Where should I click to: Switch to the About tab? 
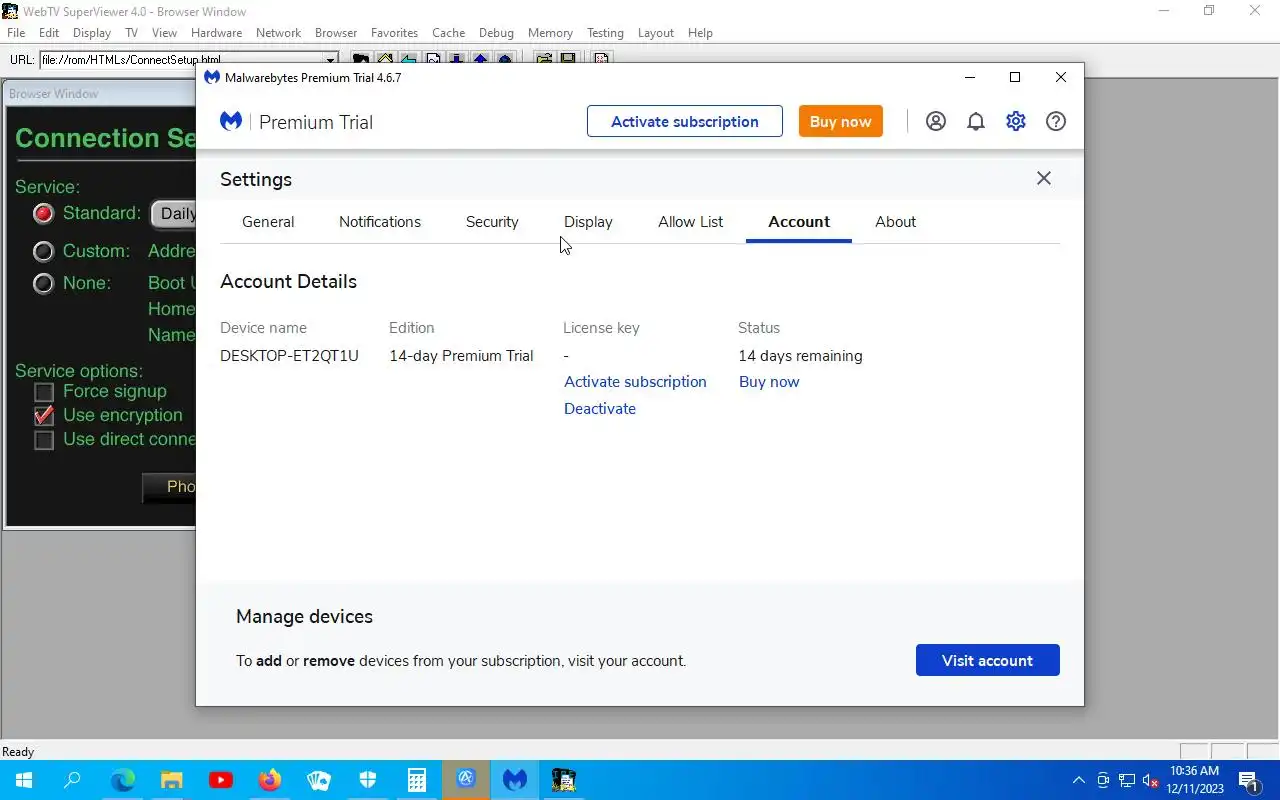(x=895, y=222)
